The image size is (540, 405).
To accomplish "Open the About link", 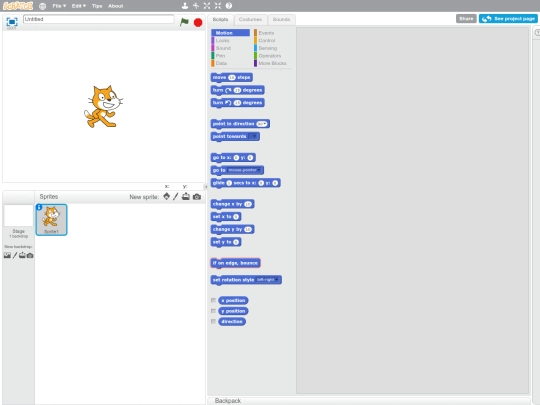I will (x=115, y=6).
